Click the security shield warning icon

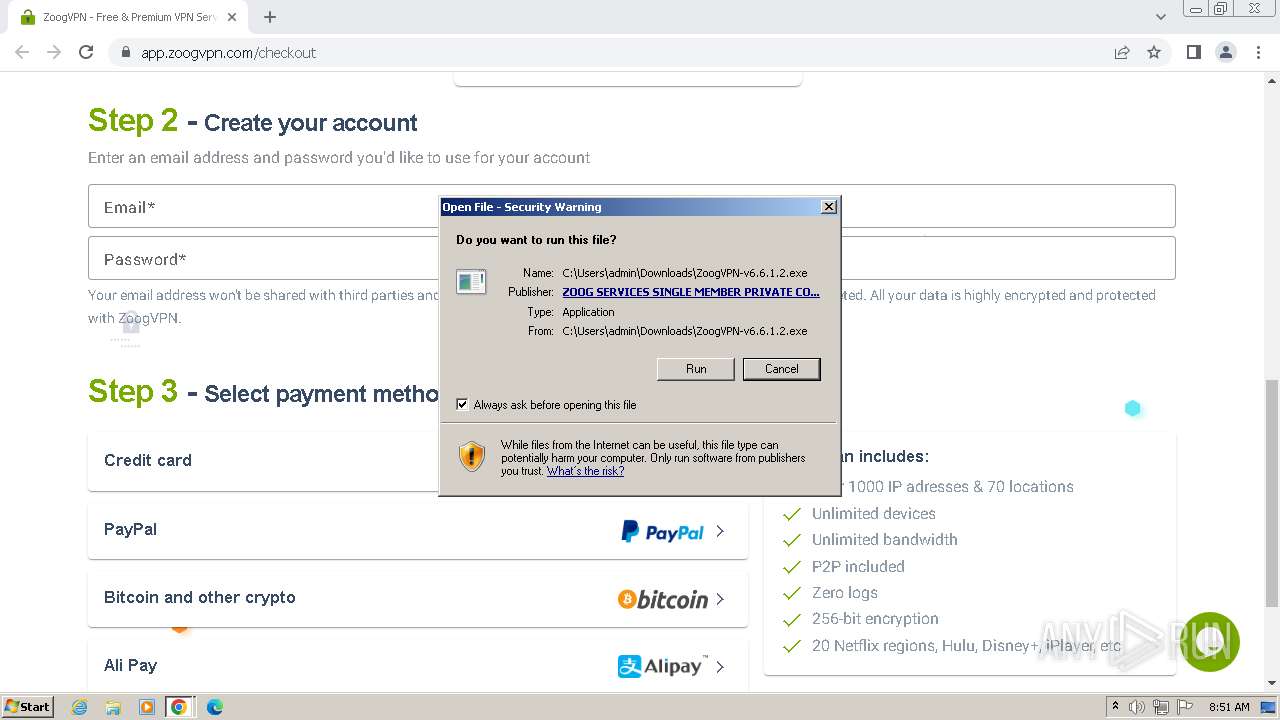point(471,457)
